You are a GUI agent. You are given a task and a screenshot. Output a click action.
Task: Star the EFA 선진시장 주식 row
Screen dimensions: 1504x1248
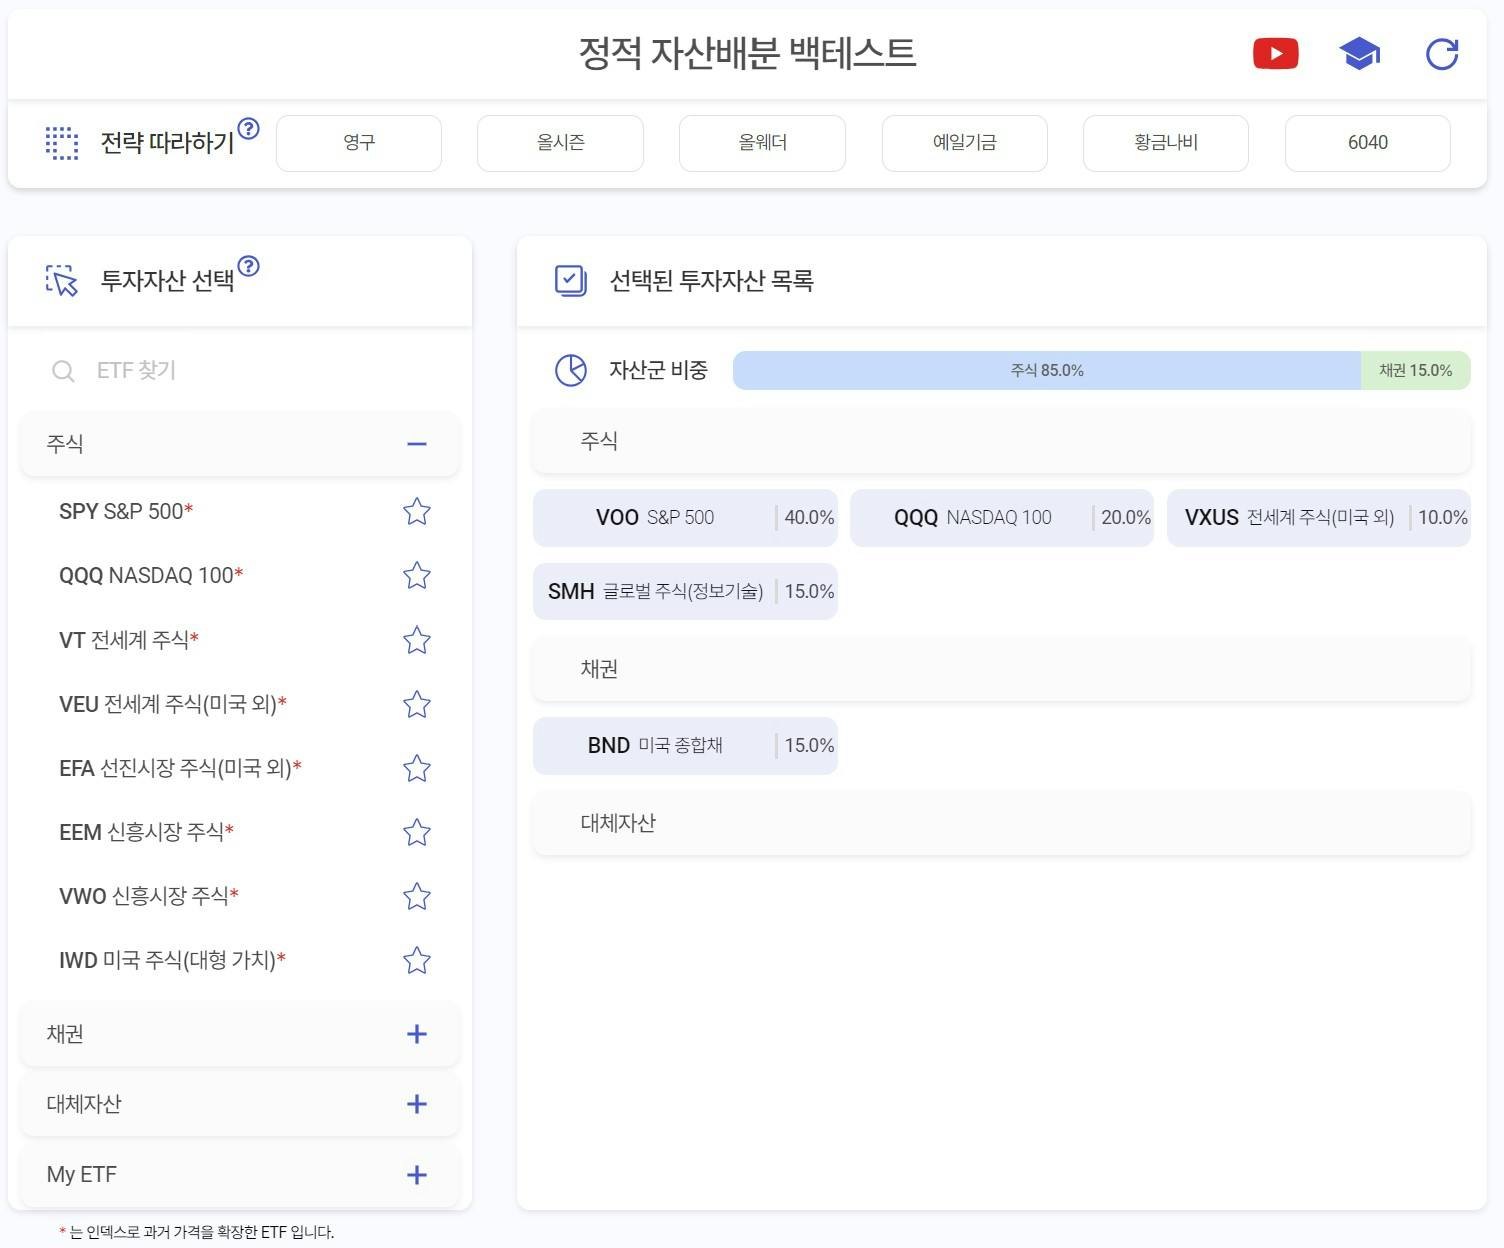(417, 768)
